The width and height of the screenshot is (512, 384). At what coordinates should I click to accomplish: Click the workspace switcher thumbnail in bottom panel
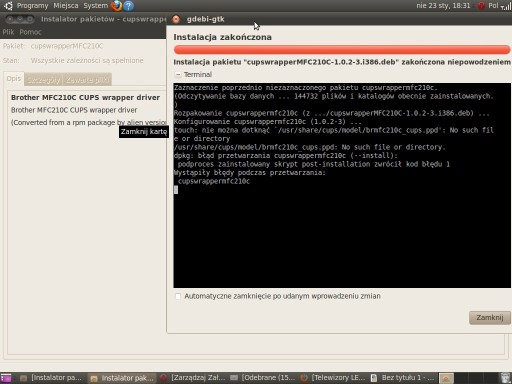tap(446, 378)
